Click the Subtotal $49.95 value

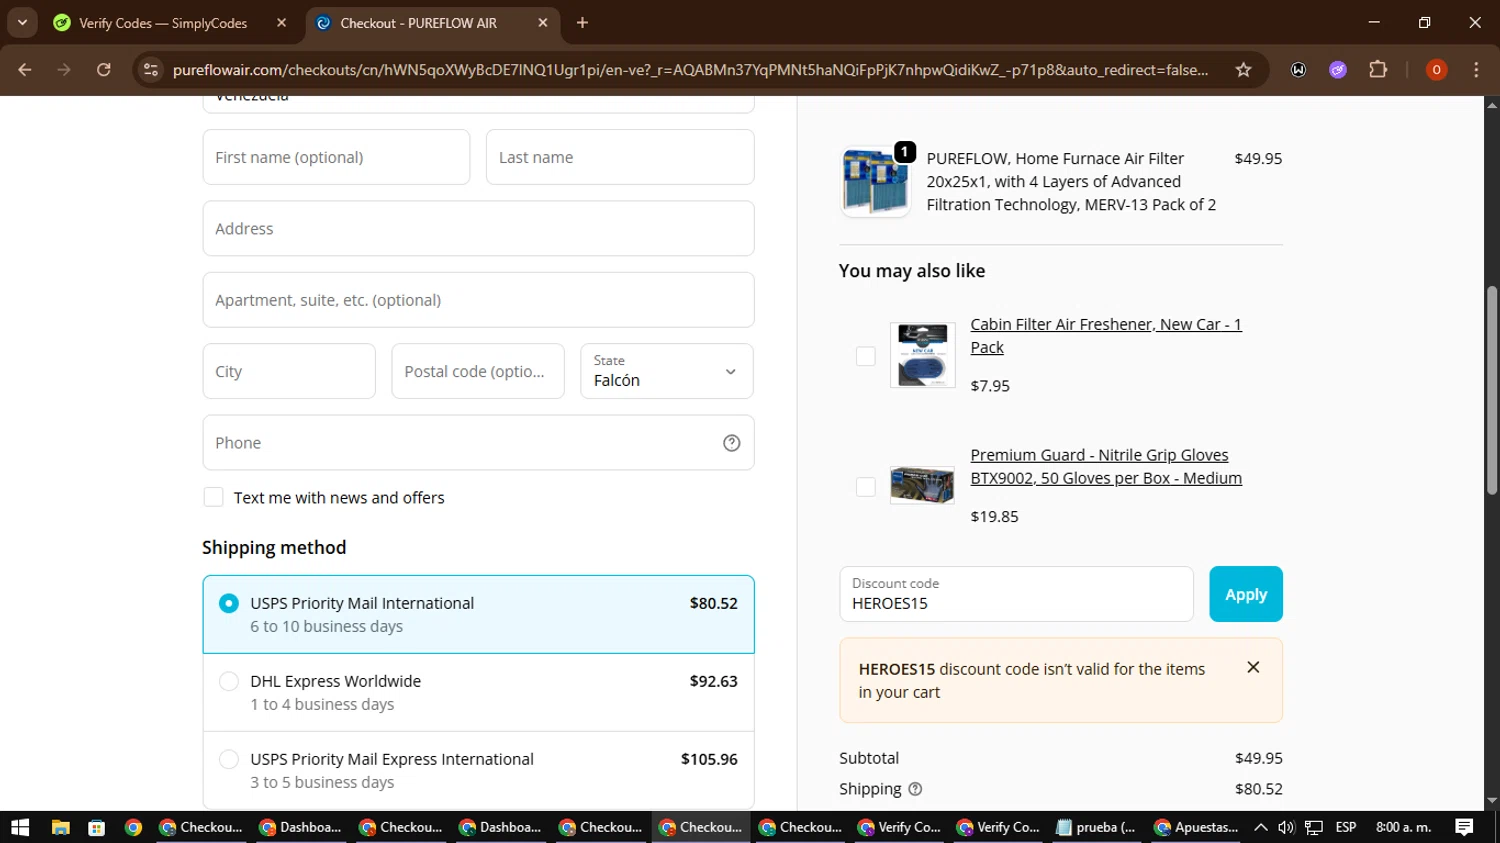click(x=1259, y=758)
